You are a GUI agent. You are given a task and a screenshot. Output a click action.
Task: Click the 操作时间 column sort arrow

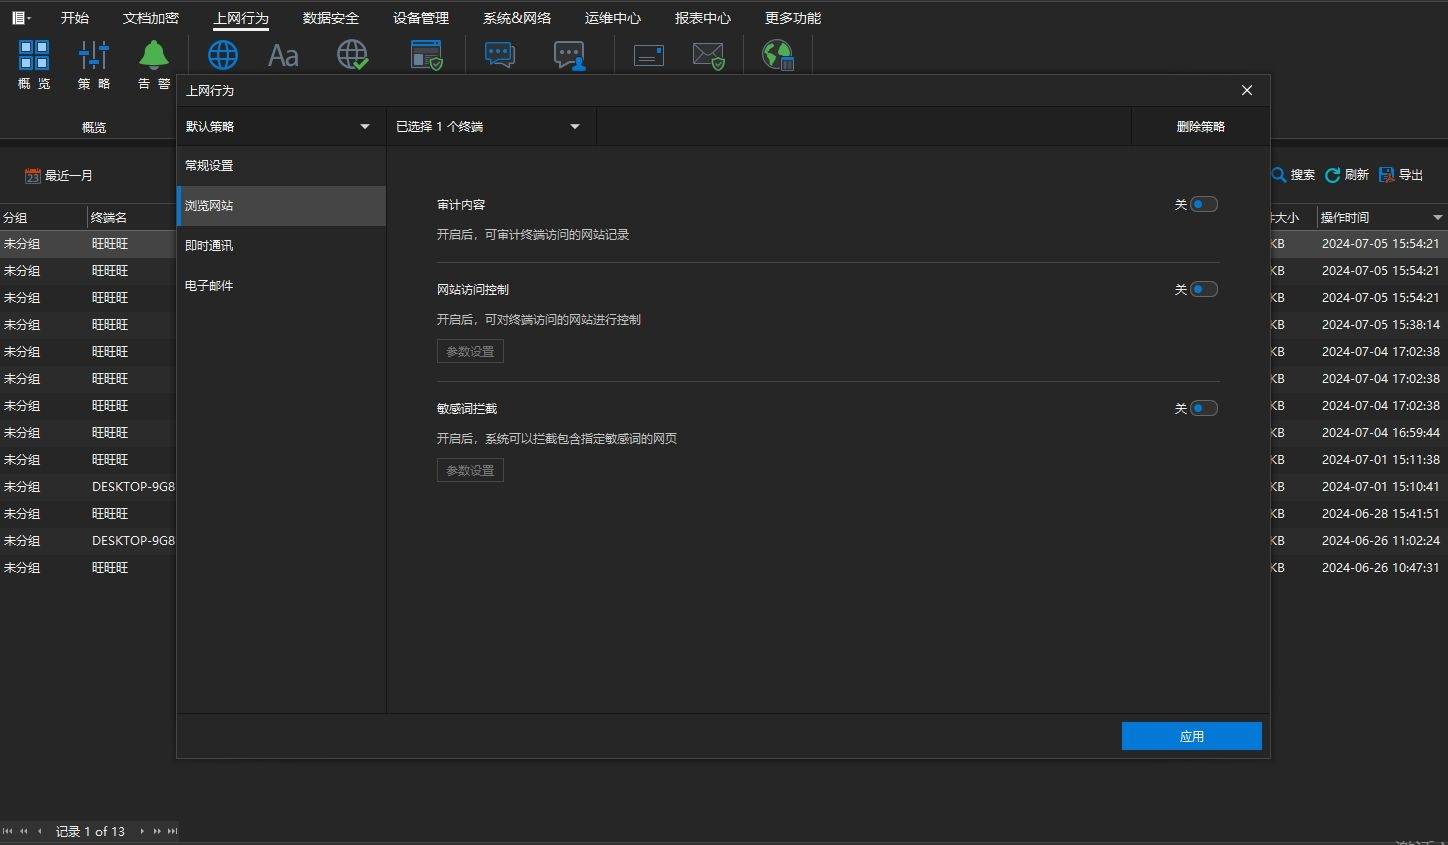pos(1437,218)
